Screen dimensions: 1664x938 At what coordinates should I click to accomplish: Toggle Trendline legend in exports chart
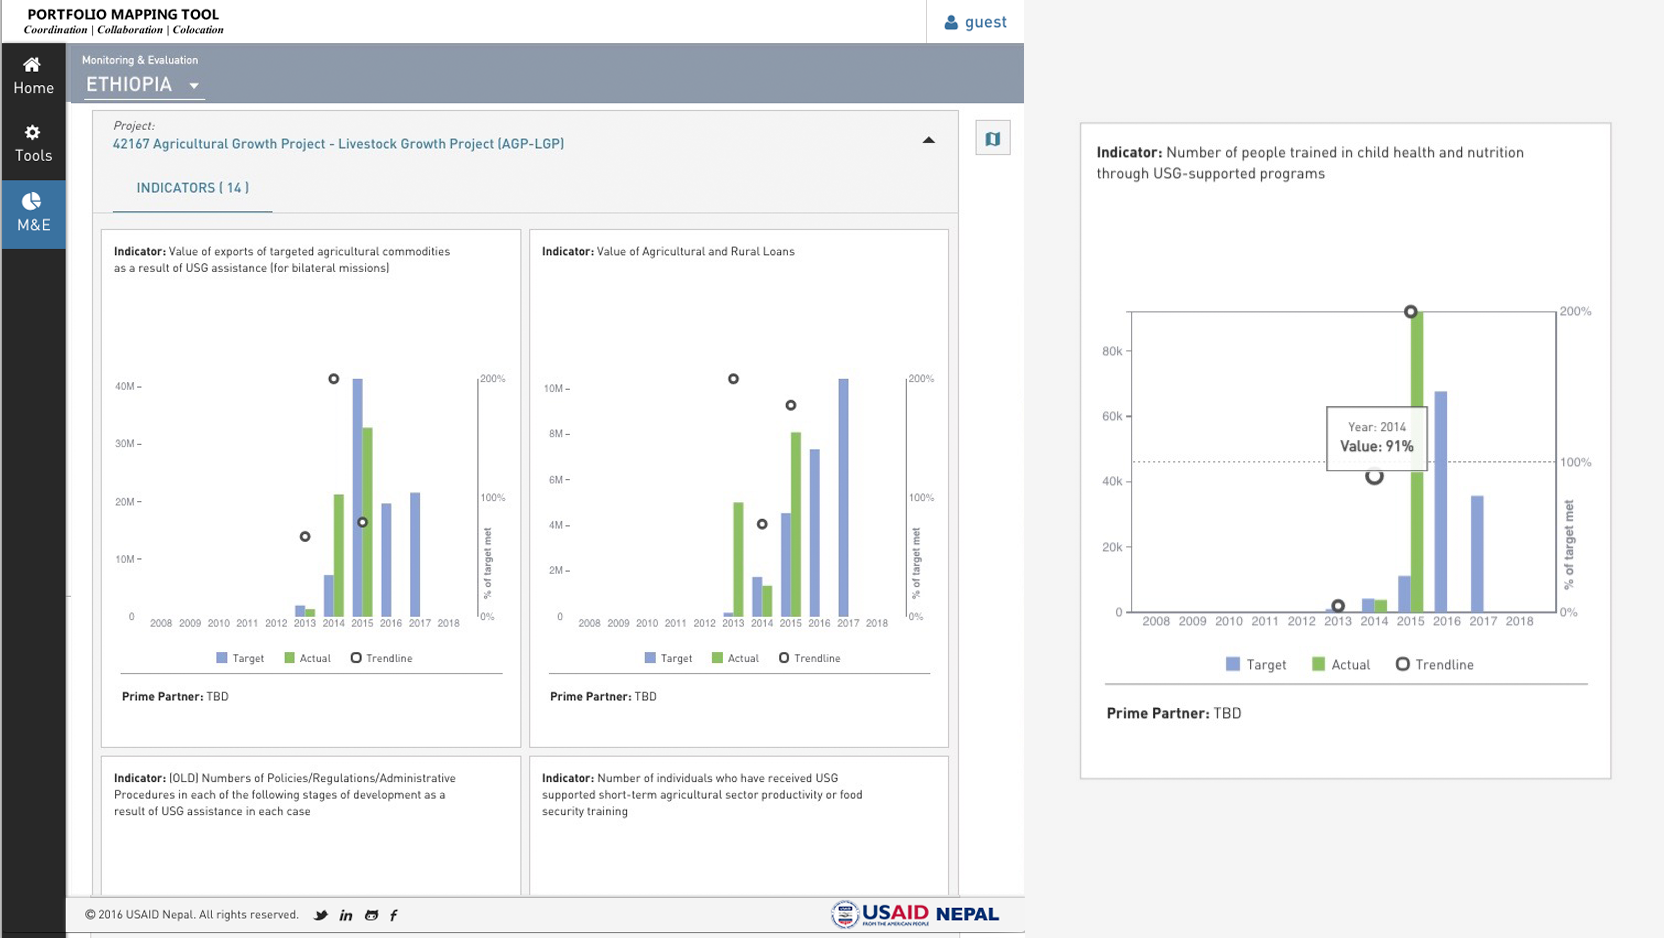381,658
